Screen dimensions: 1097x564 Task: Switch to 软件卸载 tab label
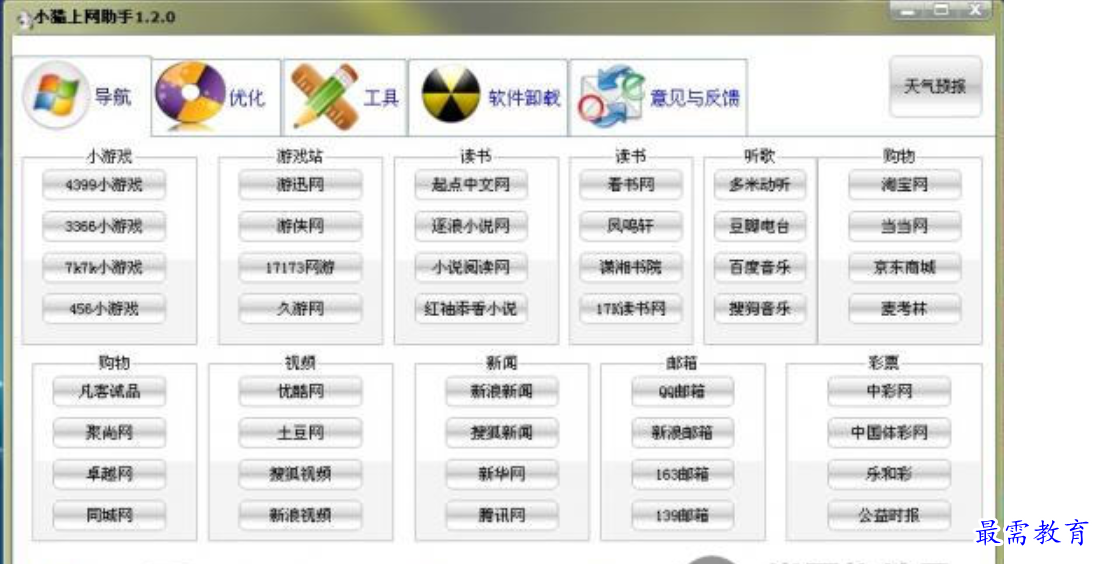click(x=524, y=97)
